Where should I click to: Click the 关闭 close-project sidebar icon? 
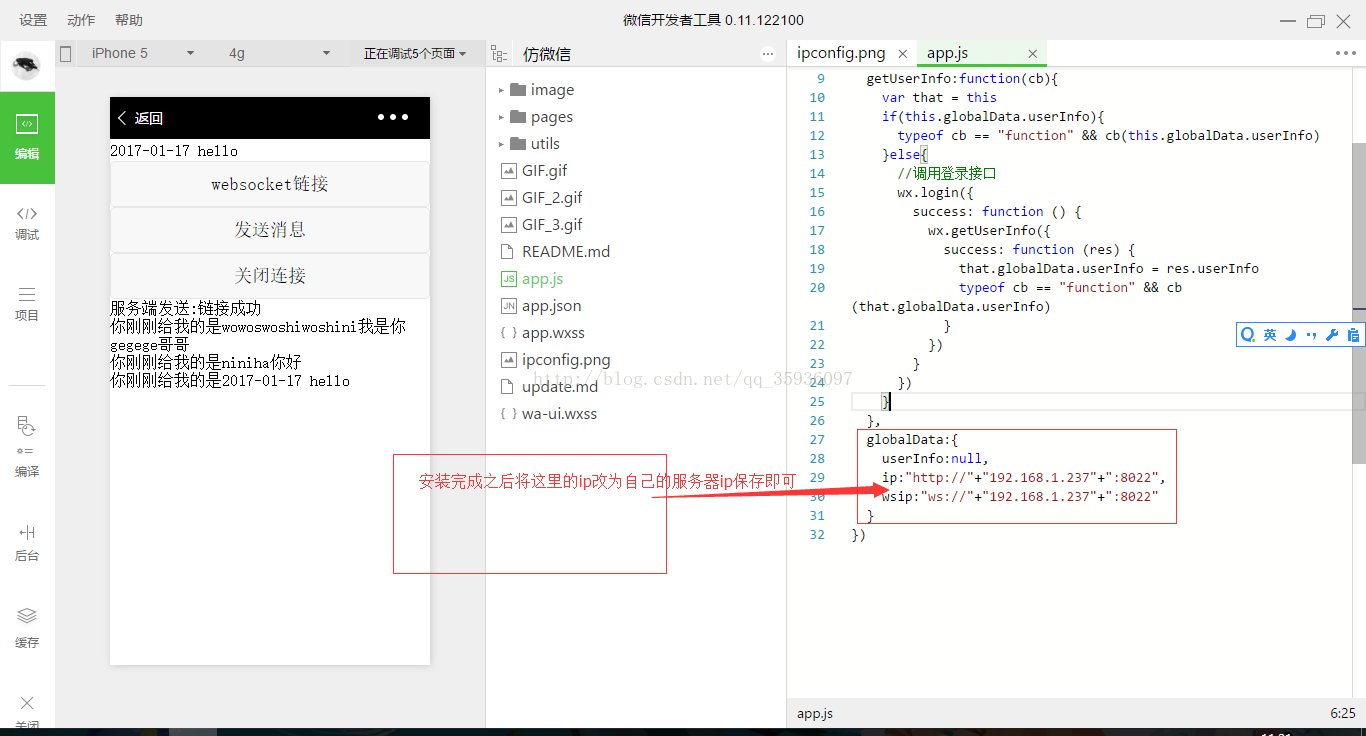[27, 712]
